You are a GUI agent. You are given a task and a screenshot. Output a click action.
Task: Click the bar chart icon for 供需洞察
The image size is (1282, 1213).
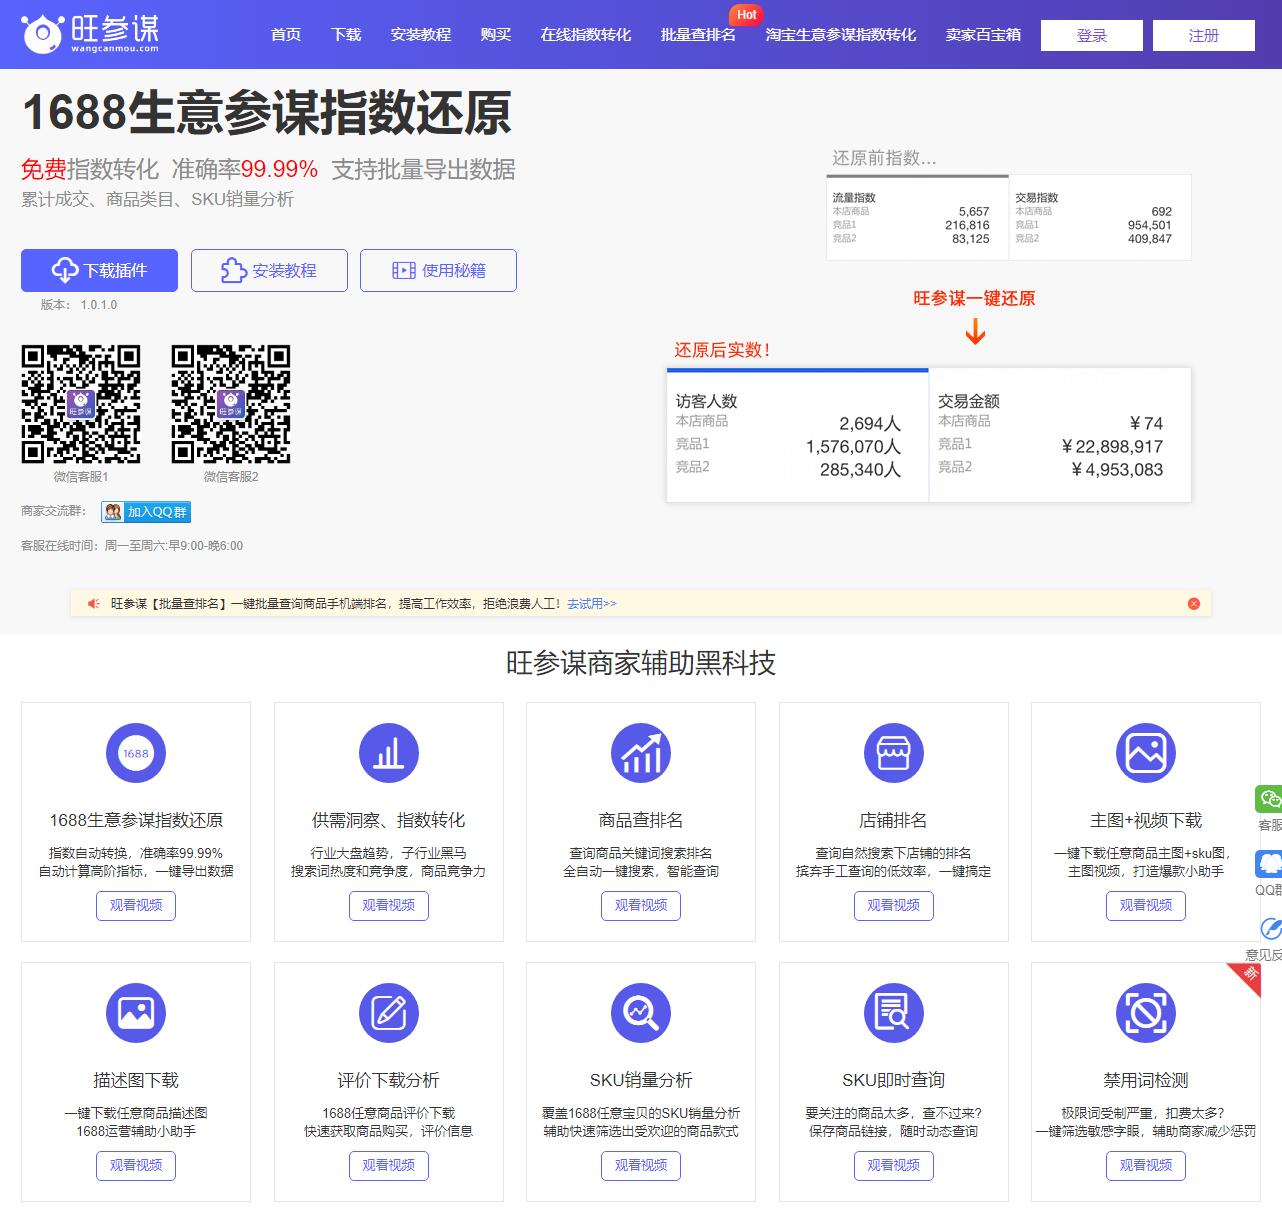coord(389,753)
